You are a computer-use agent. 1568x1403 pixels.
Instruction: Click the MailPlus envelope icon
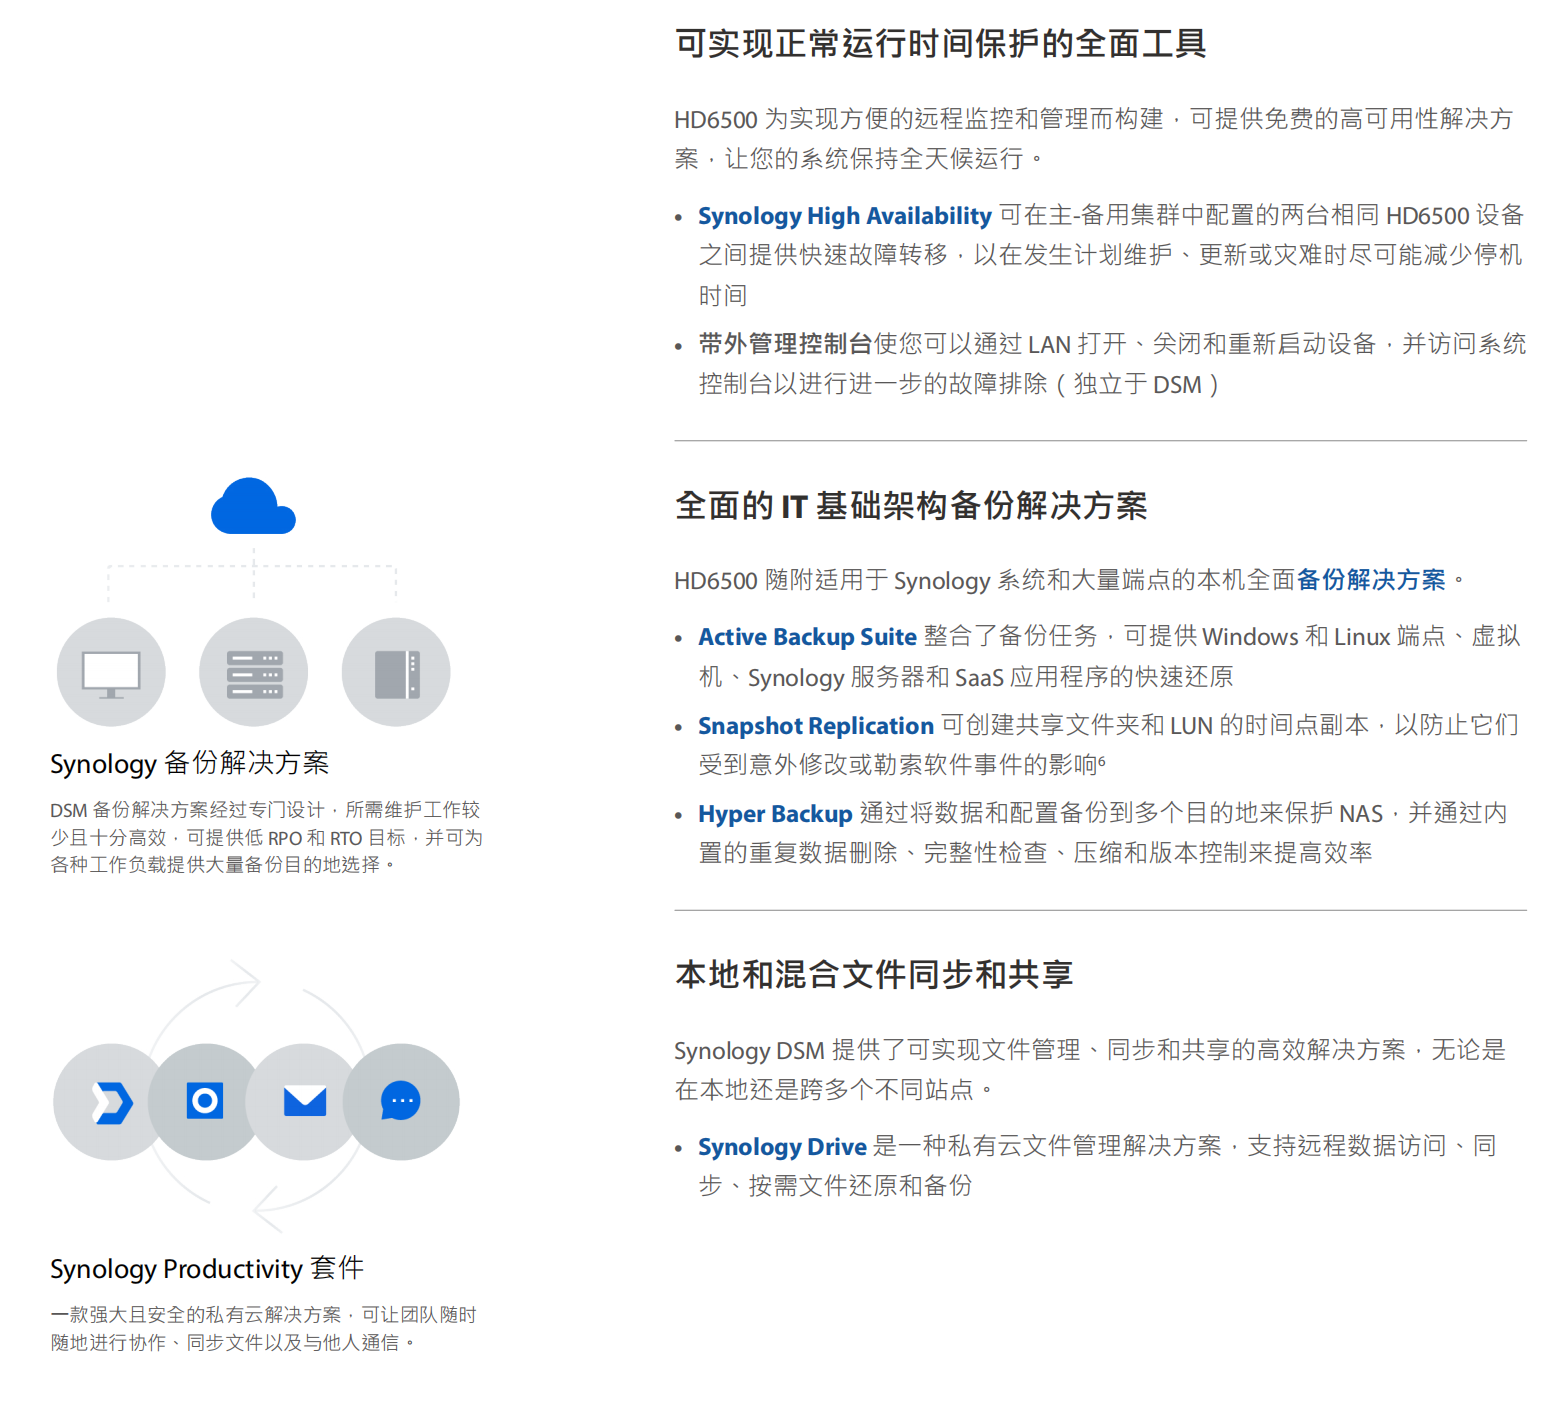pos(304,1102)
